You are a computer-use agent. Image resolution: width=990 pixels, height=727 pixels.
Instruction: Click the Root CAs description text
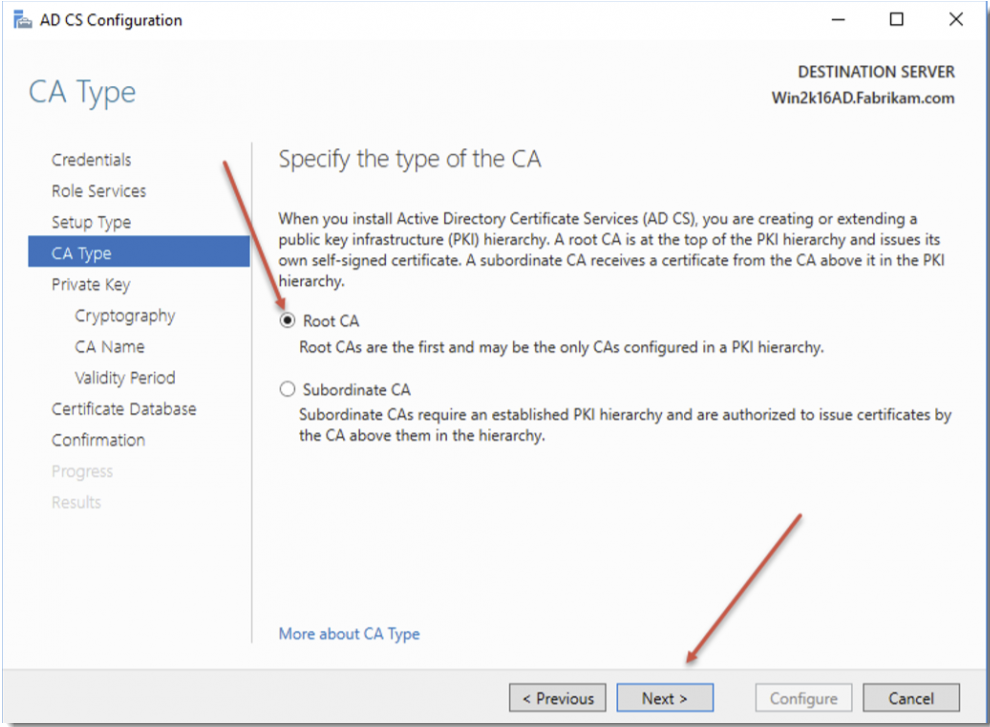pos(561,347)
